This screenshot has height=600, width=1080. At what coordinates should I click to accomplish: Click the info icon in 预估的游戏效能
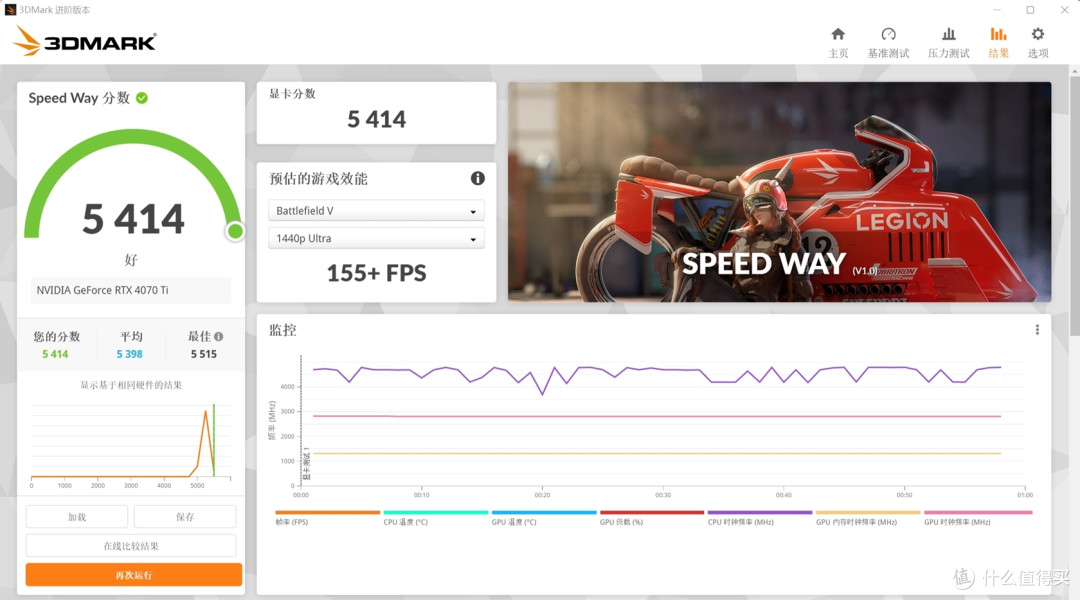click(477, 178)
